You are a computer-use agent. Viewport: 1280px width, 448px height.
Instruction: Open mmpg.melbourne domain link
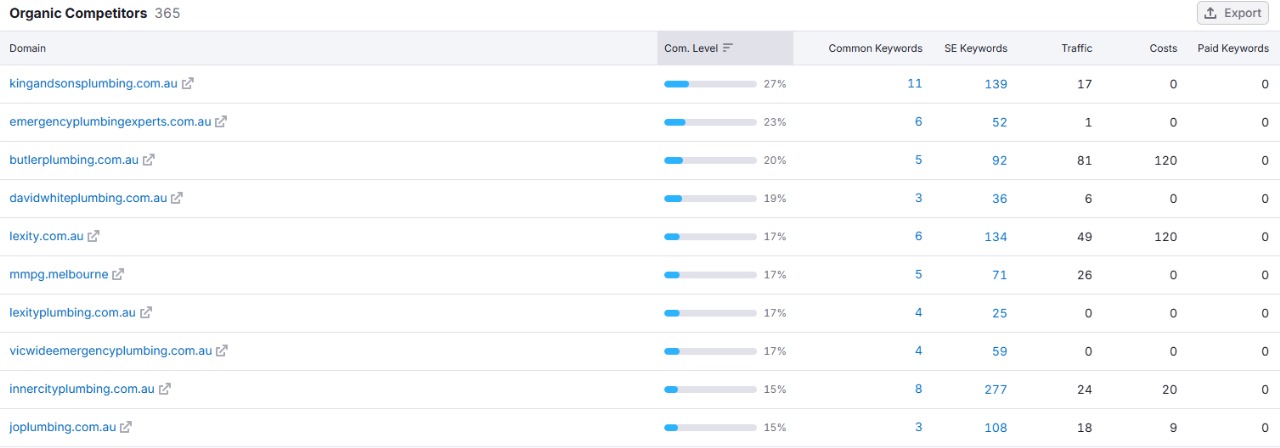click(x=59, y=274)
